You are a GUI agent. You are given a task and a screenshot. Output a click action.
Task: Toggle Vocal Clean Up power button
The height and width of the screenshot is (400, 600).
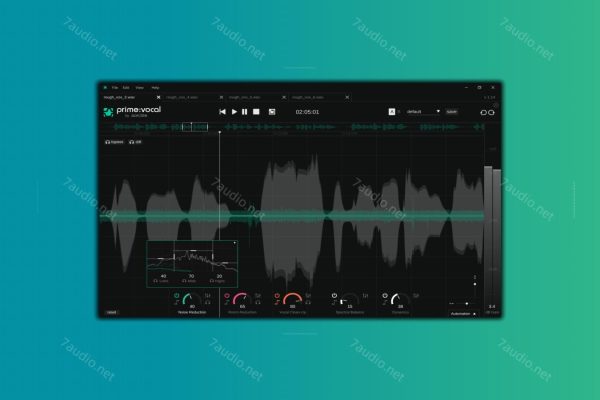277,296
